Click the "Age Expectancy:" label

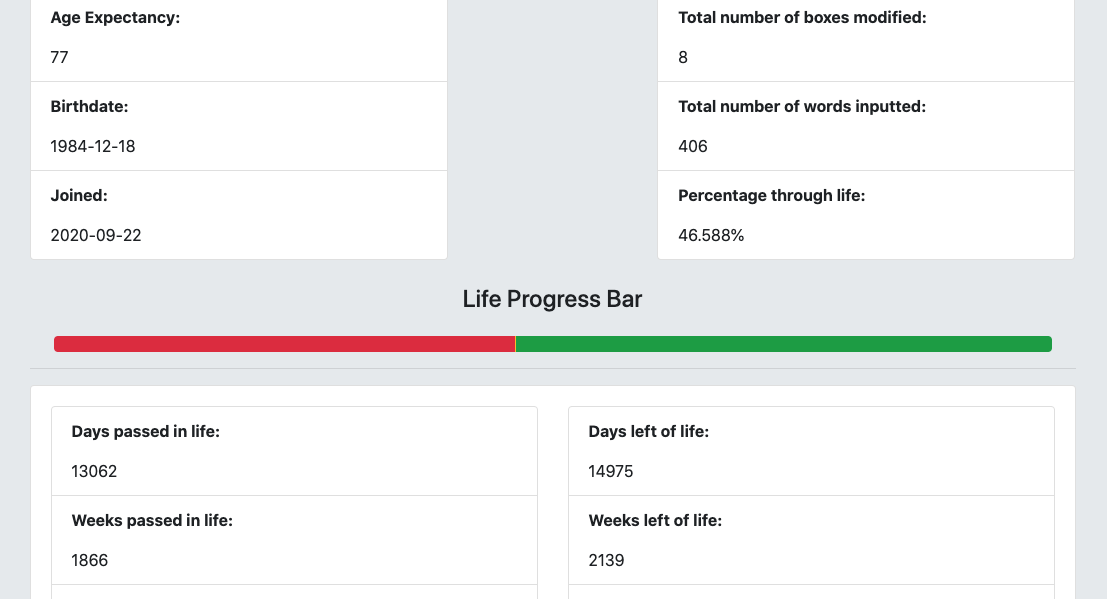click(115, 18)
